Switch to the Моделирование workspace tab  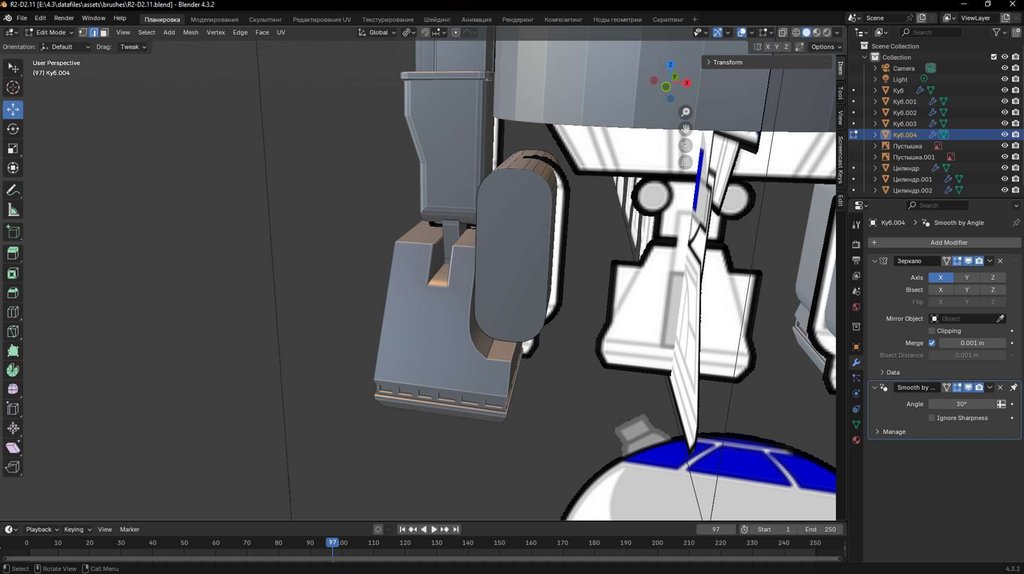pos(214,19)
